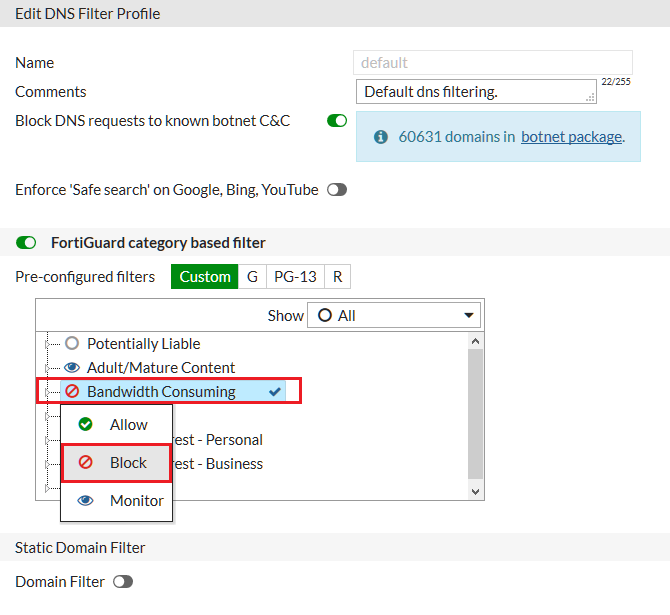Open the botnet package link
The width and height of the screenshot is (670, 615).
[571, 137]
